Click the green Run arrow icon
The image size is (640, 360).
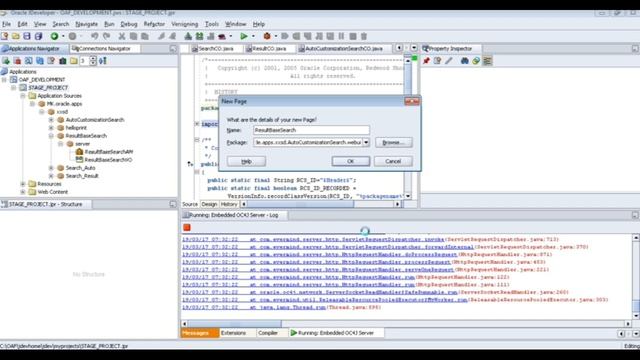coord(244,36)
